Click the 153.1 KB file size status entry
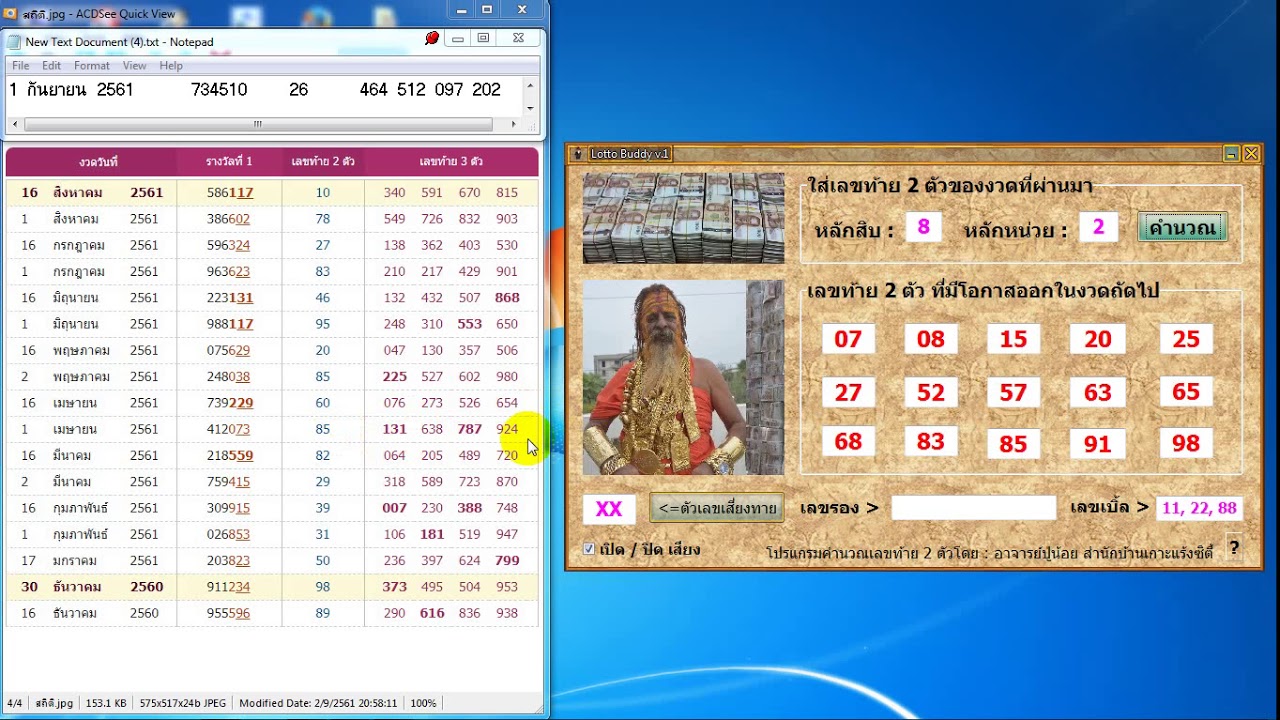The width and height of the screenshot is (1280, 720). pyautogui.click(x=106, y=703)
